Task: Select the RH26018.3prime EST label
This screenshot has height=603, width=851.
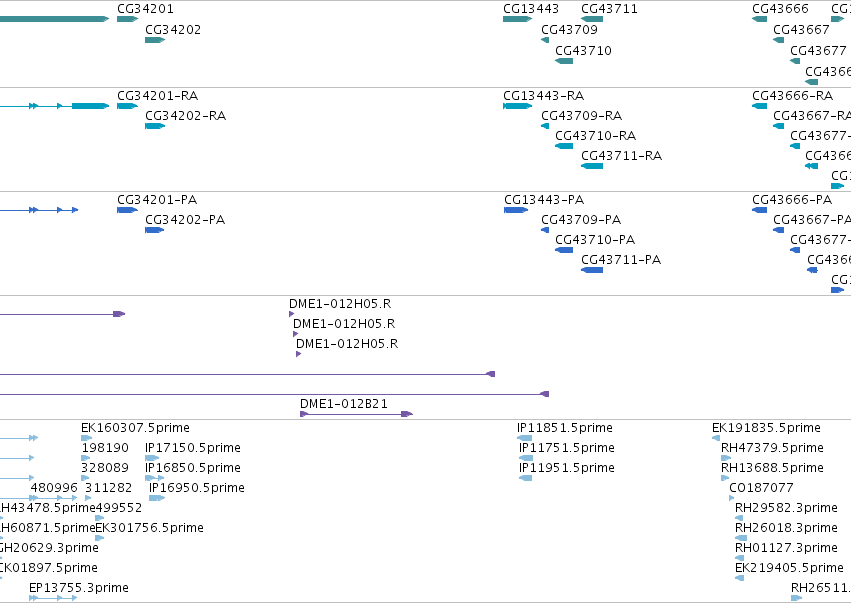Action: point(786,528)
